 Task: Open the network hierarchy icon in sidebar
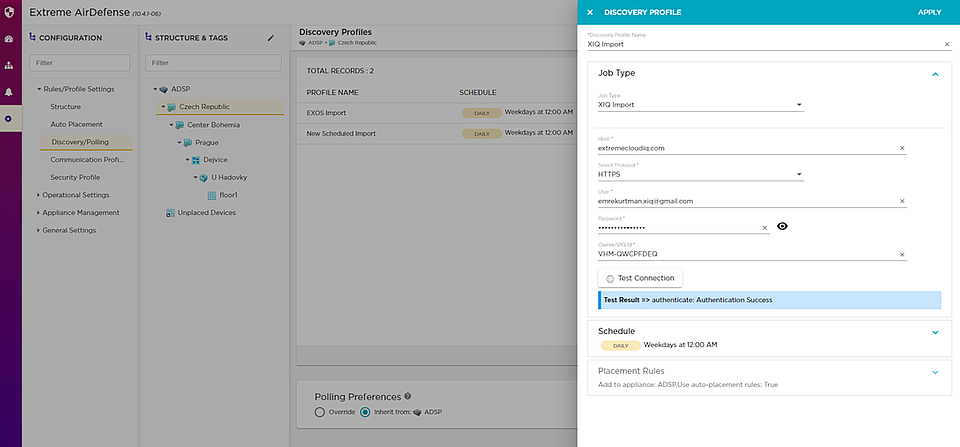click(9, 66)
